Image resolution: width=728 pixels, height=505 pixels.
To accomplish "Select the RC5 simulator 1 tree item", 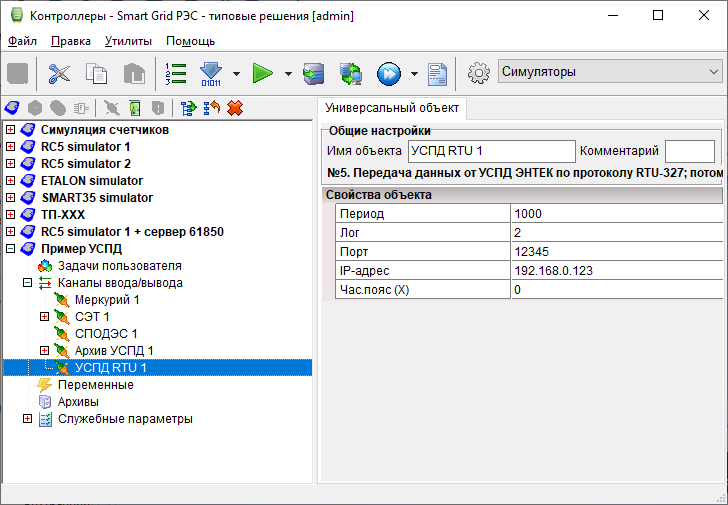I will click(x=85, y=147).
